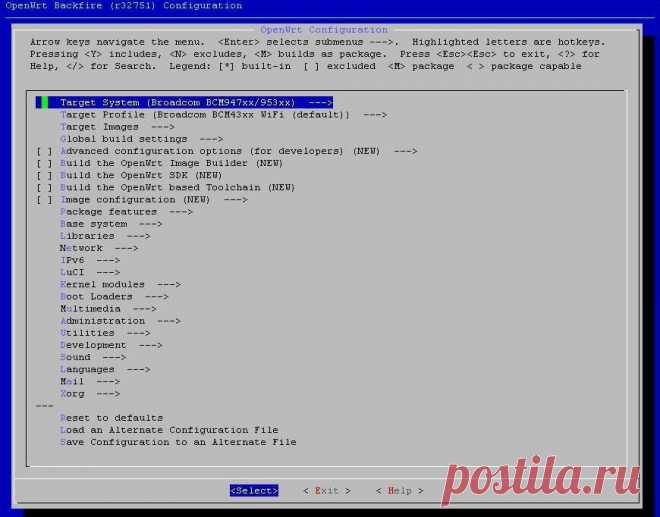Open the Xorg entry
The width and height of the screenshot is (660, 517).
coord(90,394)
